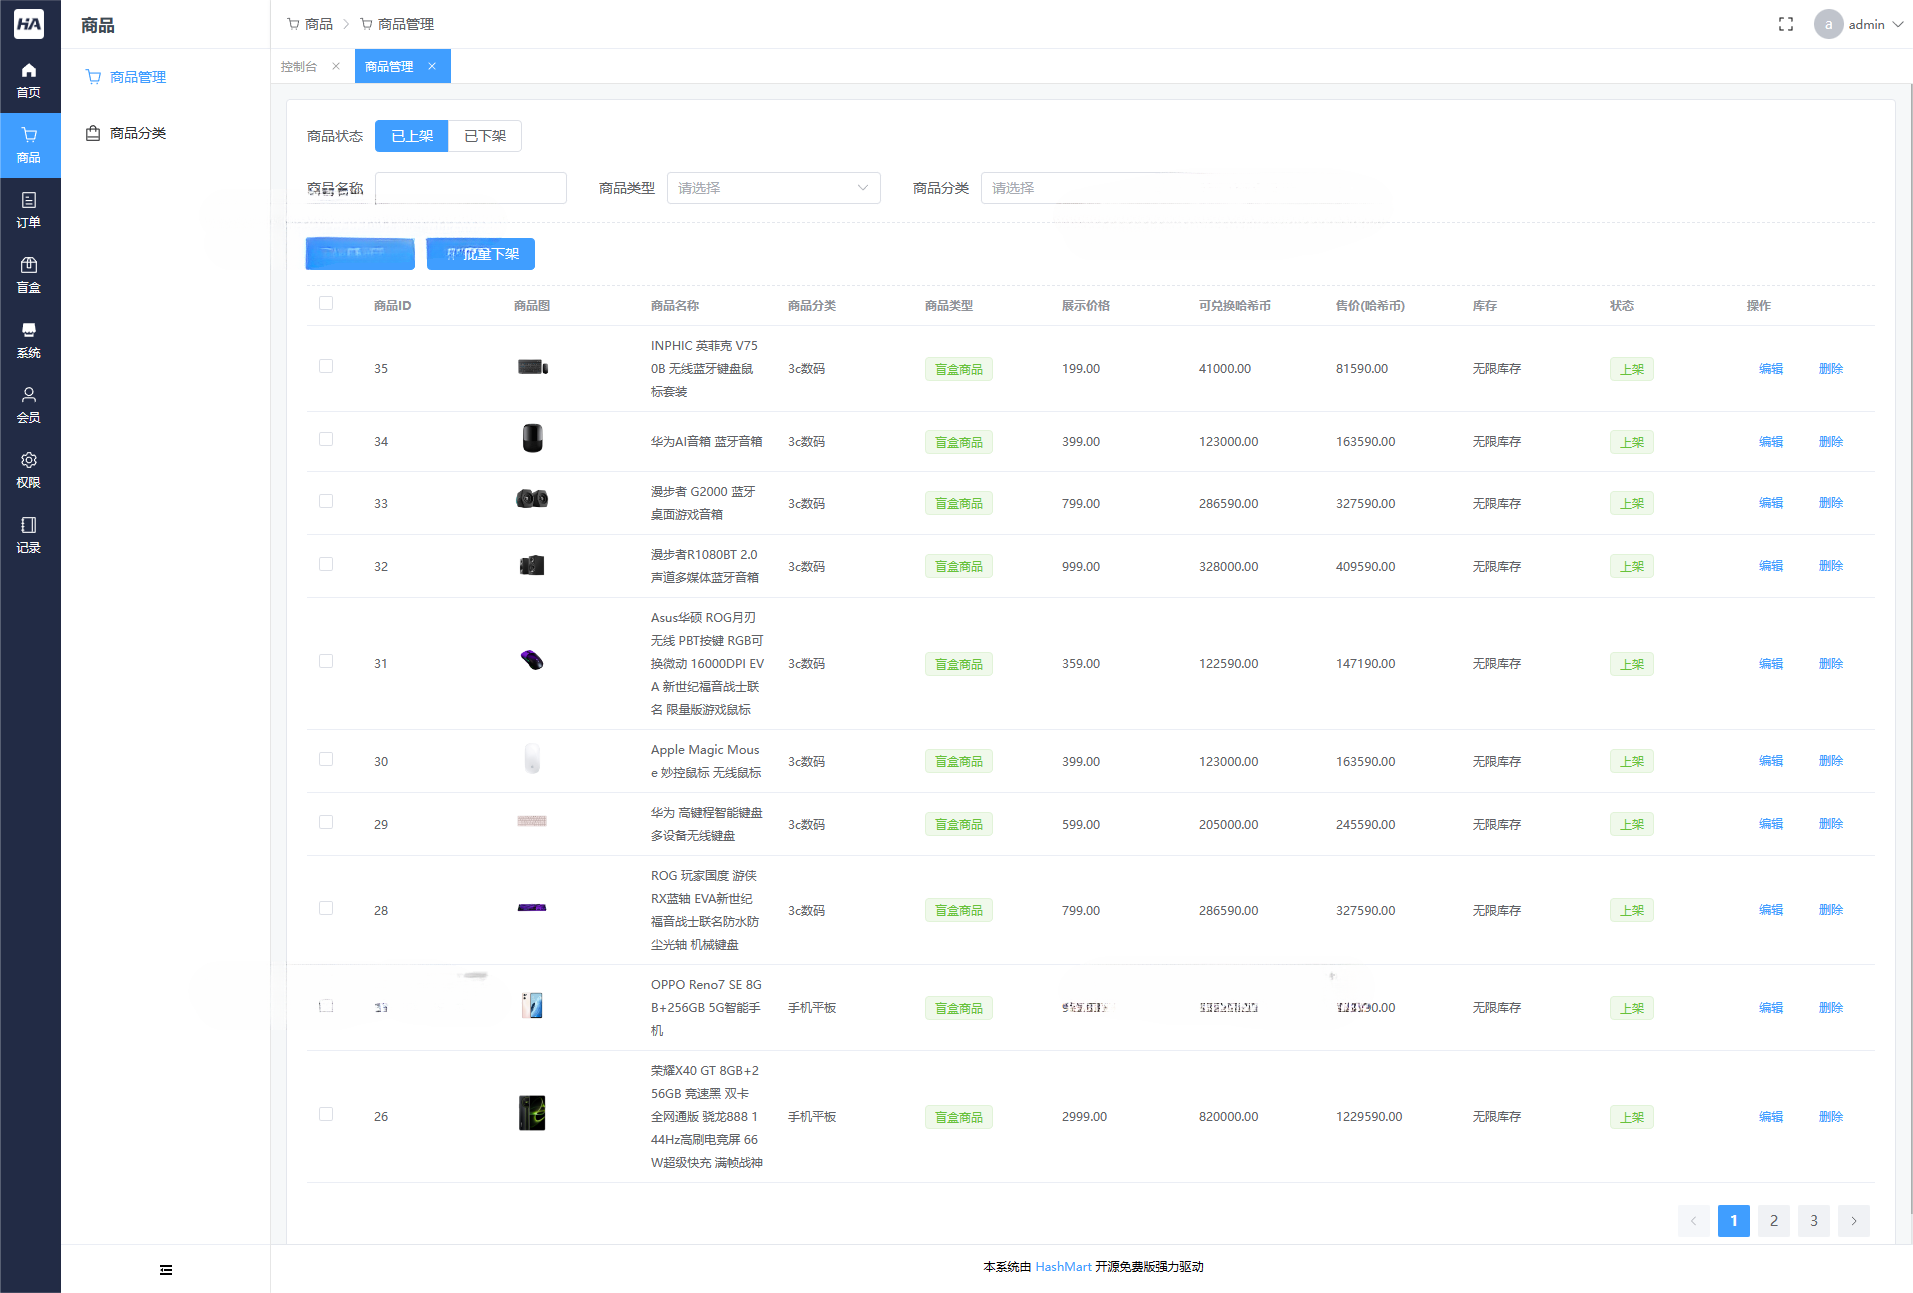This screenshot has height=1293, width=1913.
Task: Open the INPHIC keyboard product thumbnail
Action: (x=532, y=367)
